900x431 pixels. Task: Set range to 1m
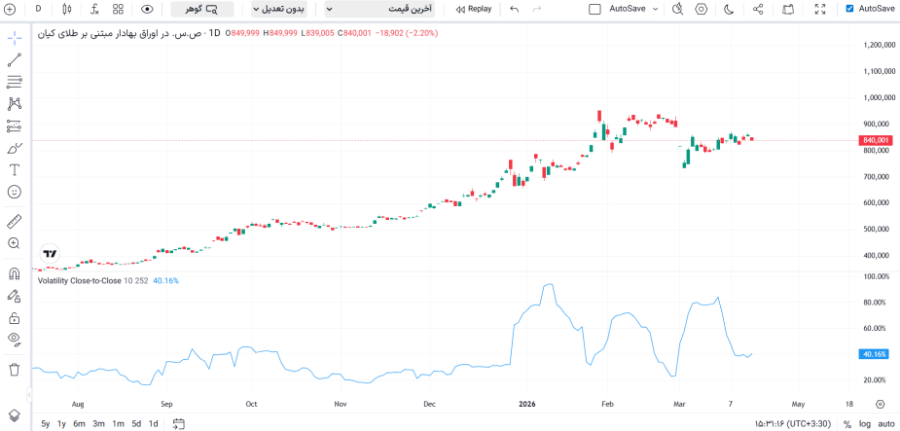[118, 424]
